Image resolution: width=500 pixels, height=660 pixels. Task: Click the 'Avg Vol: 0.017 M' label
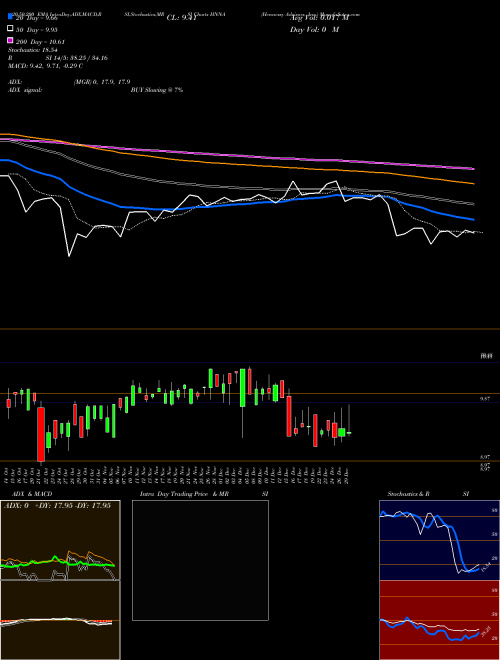tap(319, 18)
